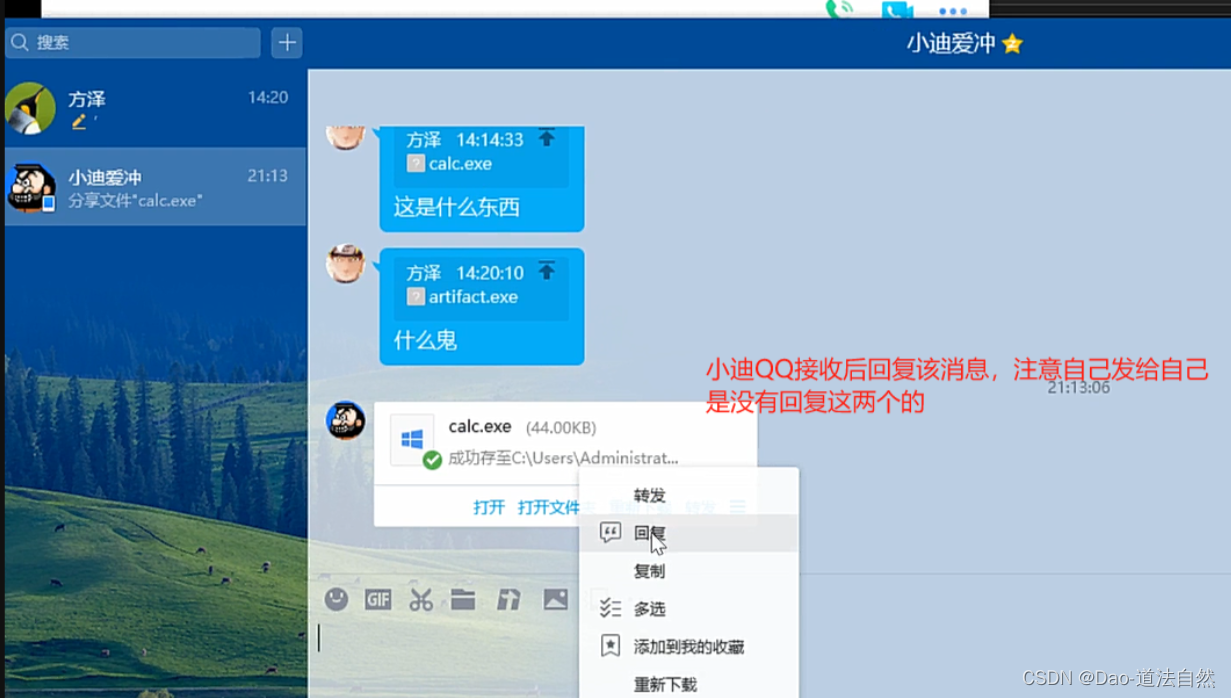Screen dimensions: 1231x698
Task: Click the green success checkmark on calc.exe
Action: click(432, 460)
